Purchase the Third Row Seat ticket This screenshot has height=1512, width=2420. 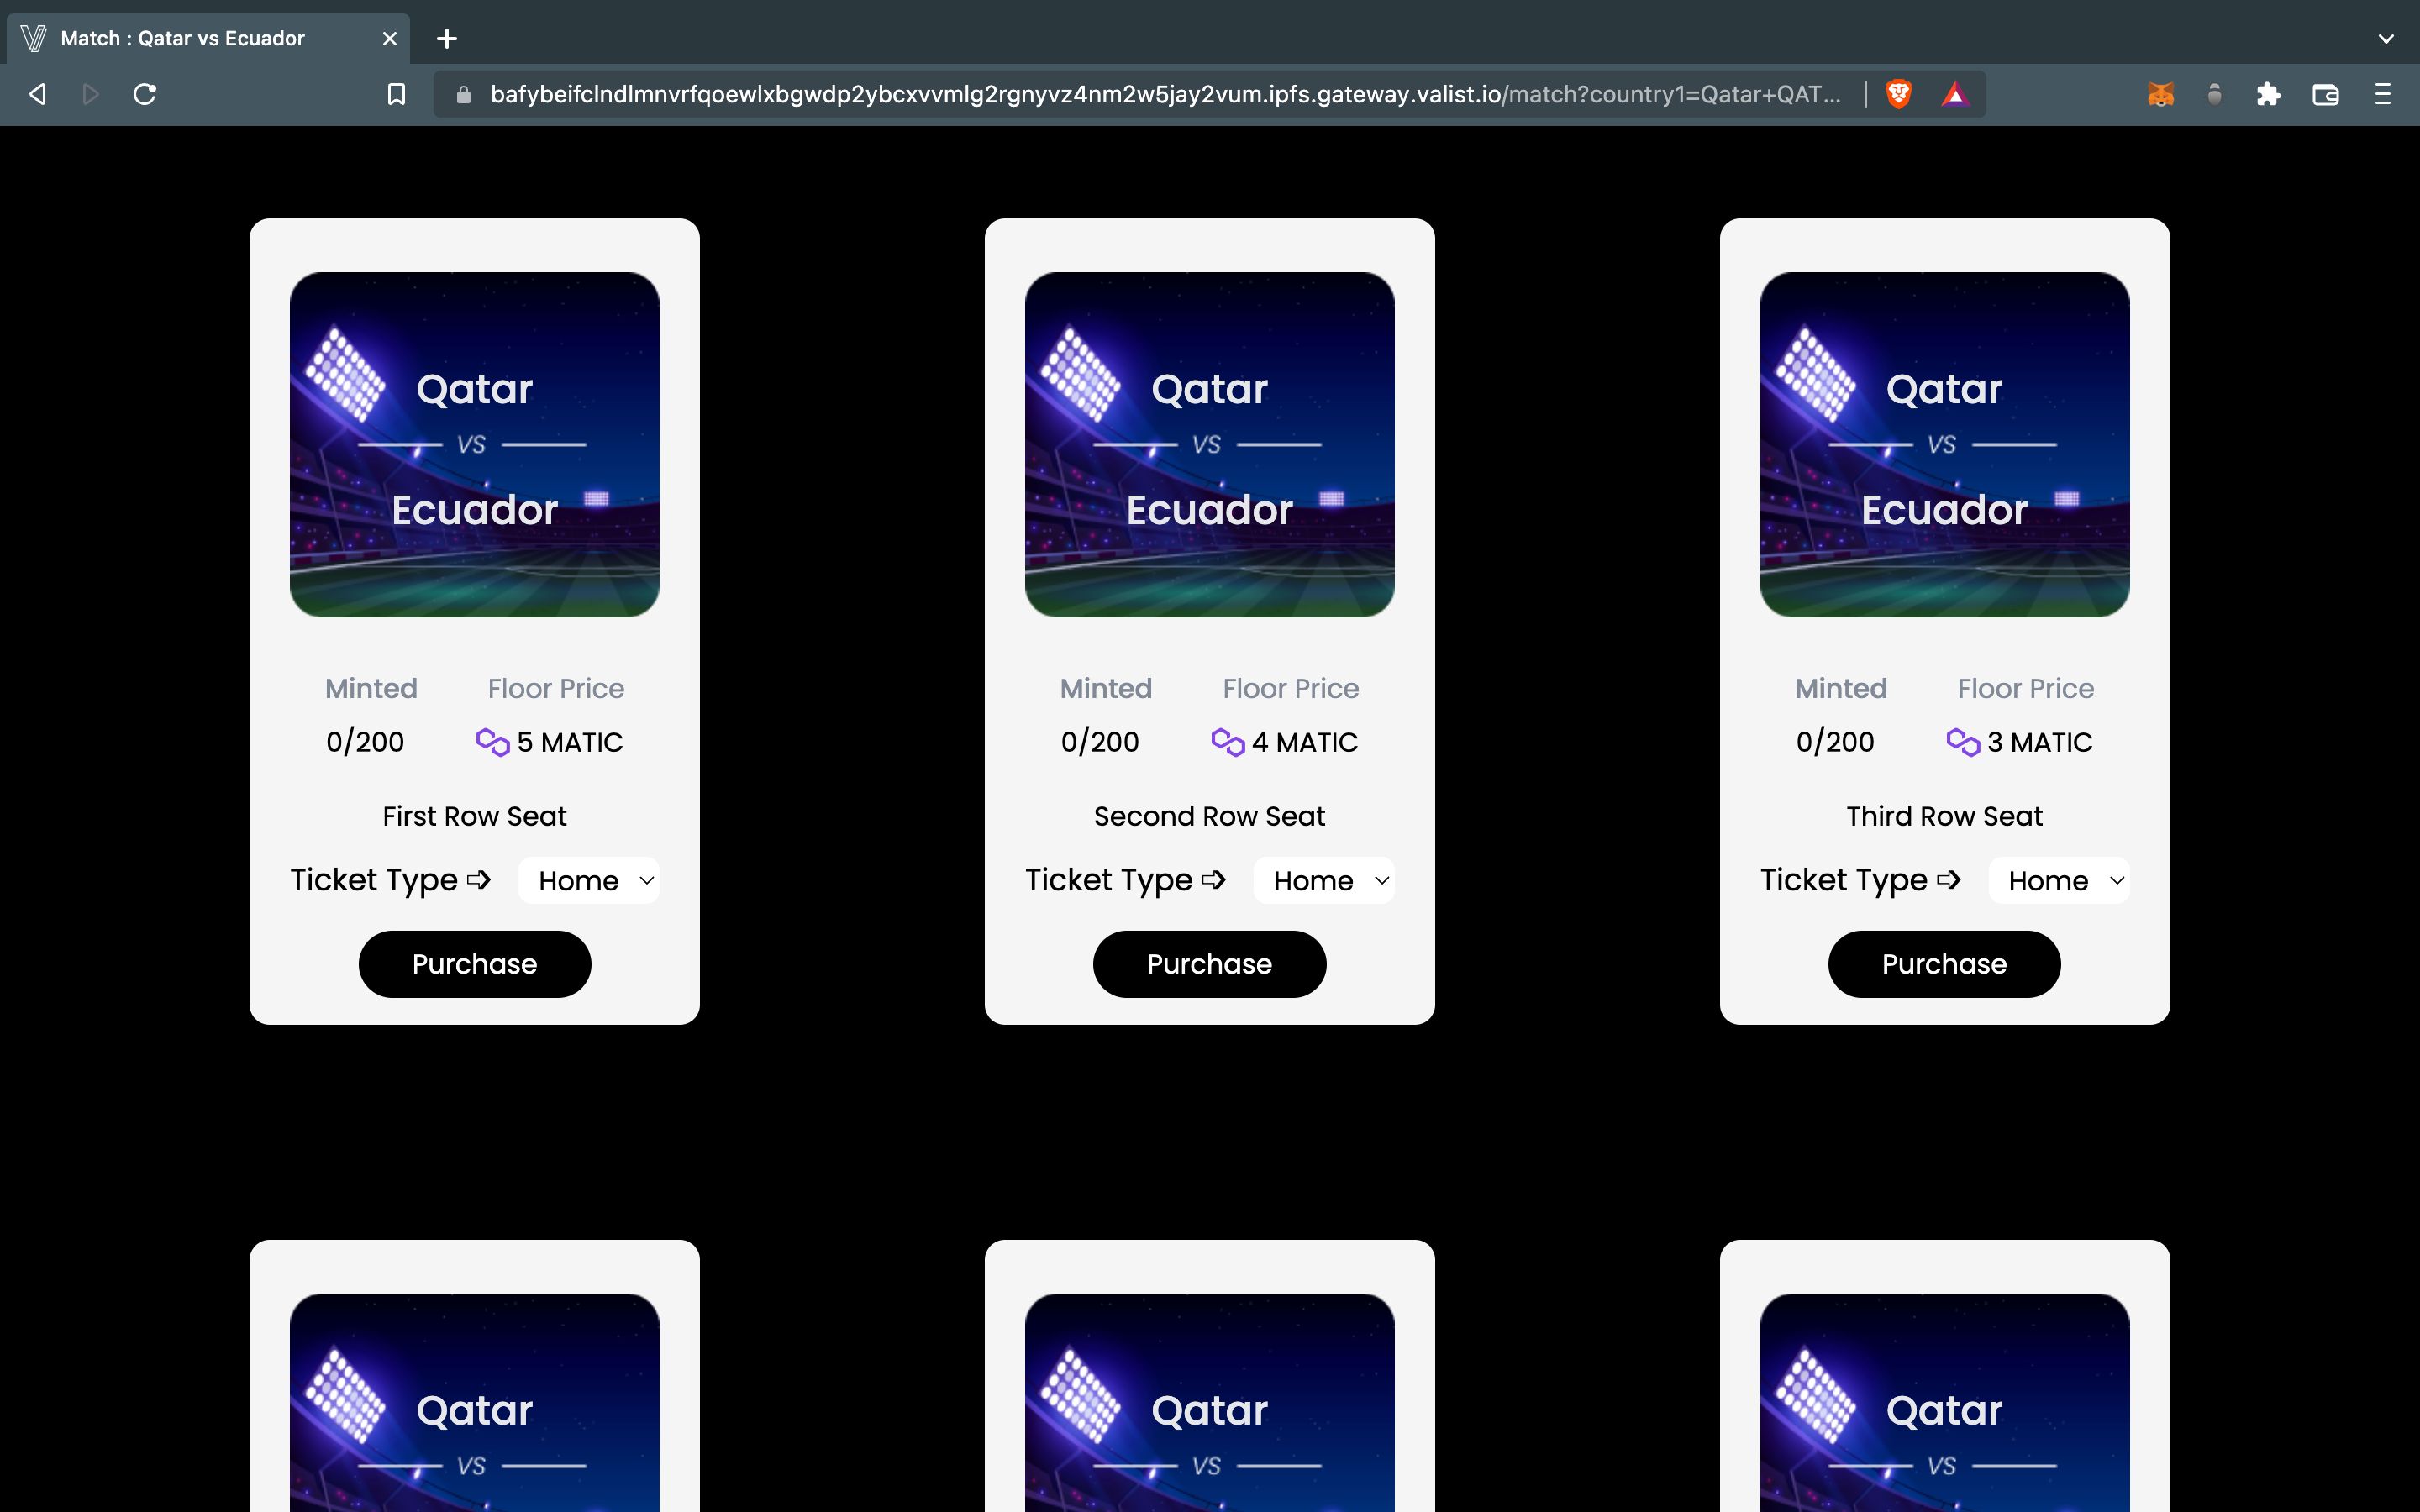coord(1945,964)
